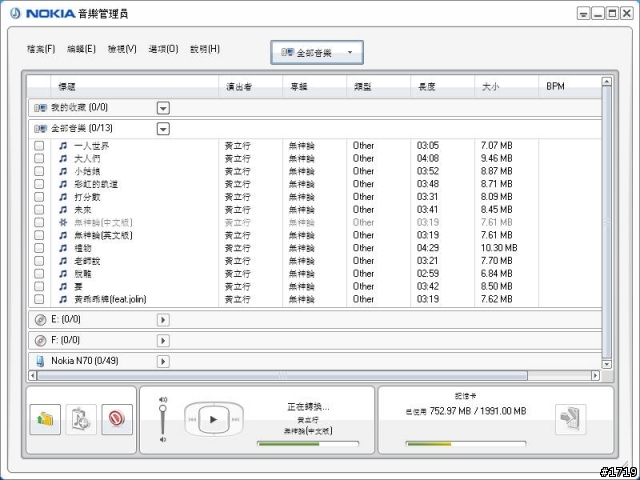Click the note icon for 彩虹的軌道
Screen dimensions: 640x480
click(63, 184)
